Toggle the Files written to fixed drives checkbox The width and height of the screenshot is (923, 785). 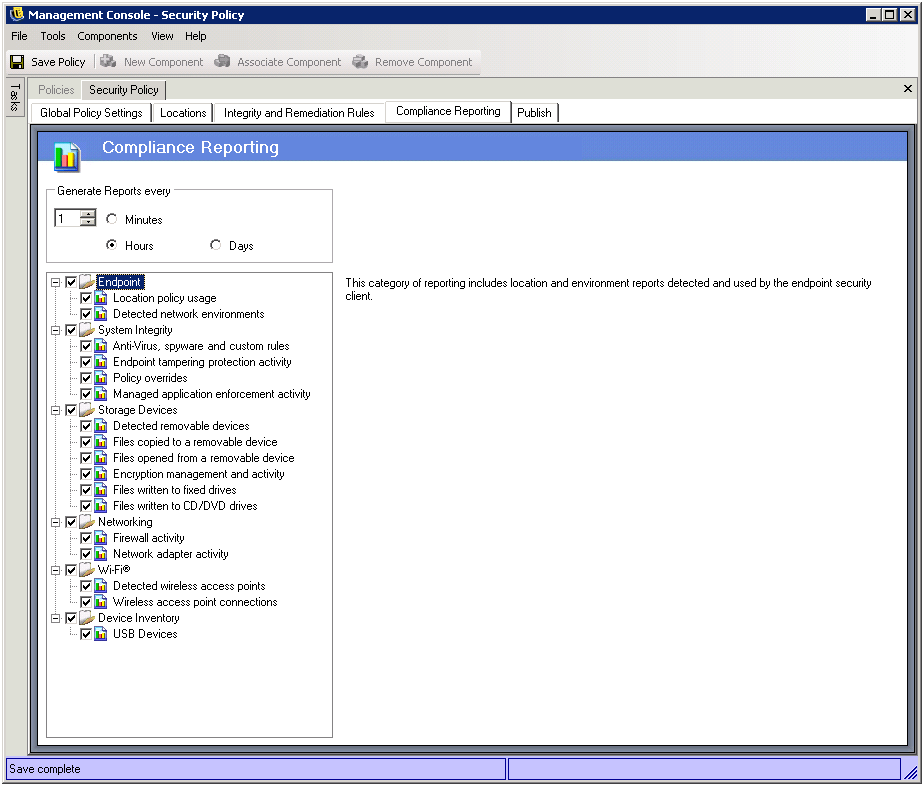click(86, 490)
